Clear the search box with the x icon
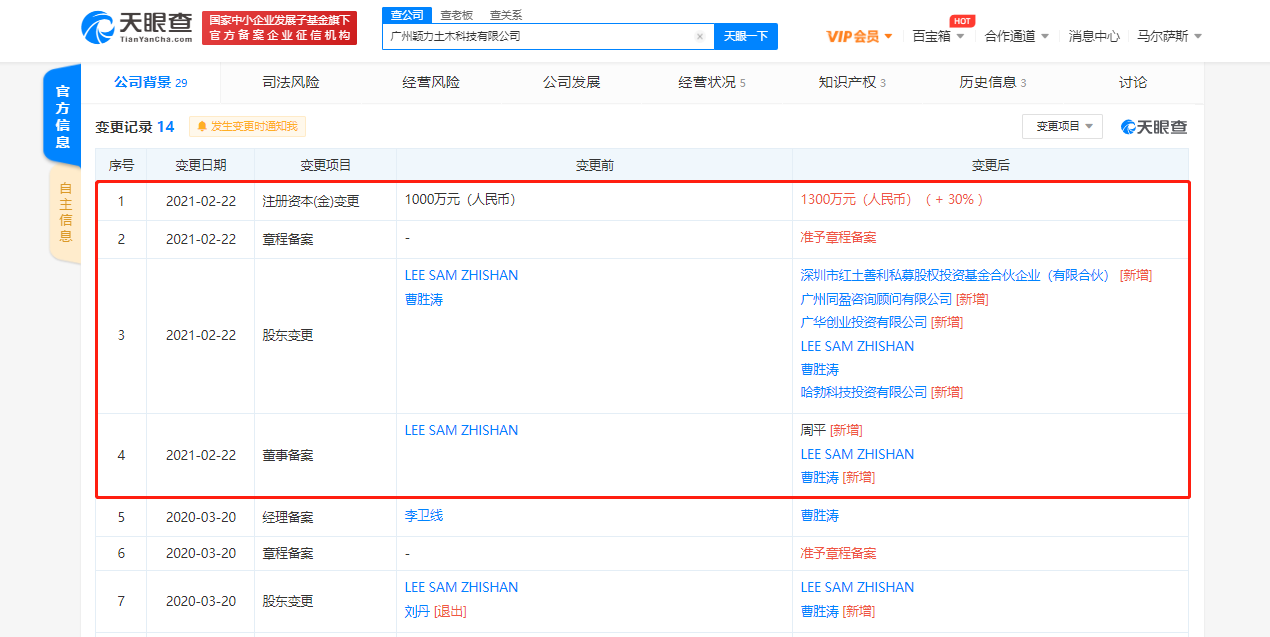The image size is (1270, 637). point(700,36)
